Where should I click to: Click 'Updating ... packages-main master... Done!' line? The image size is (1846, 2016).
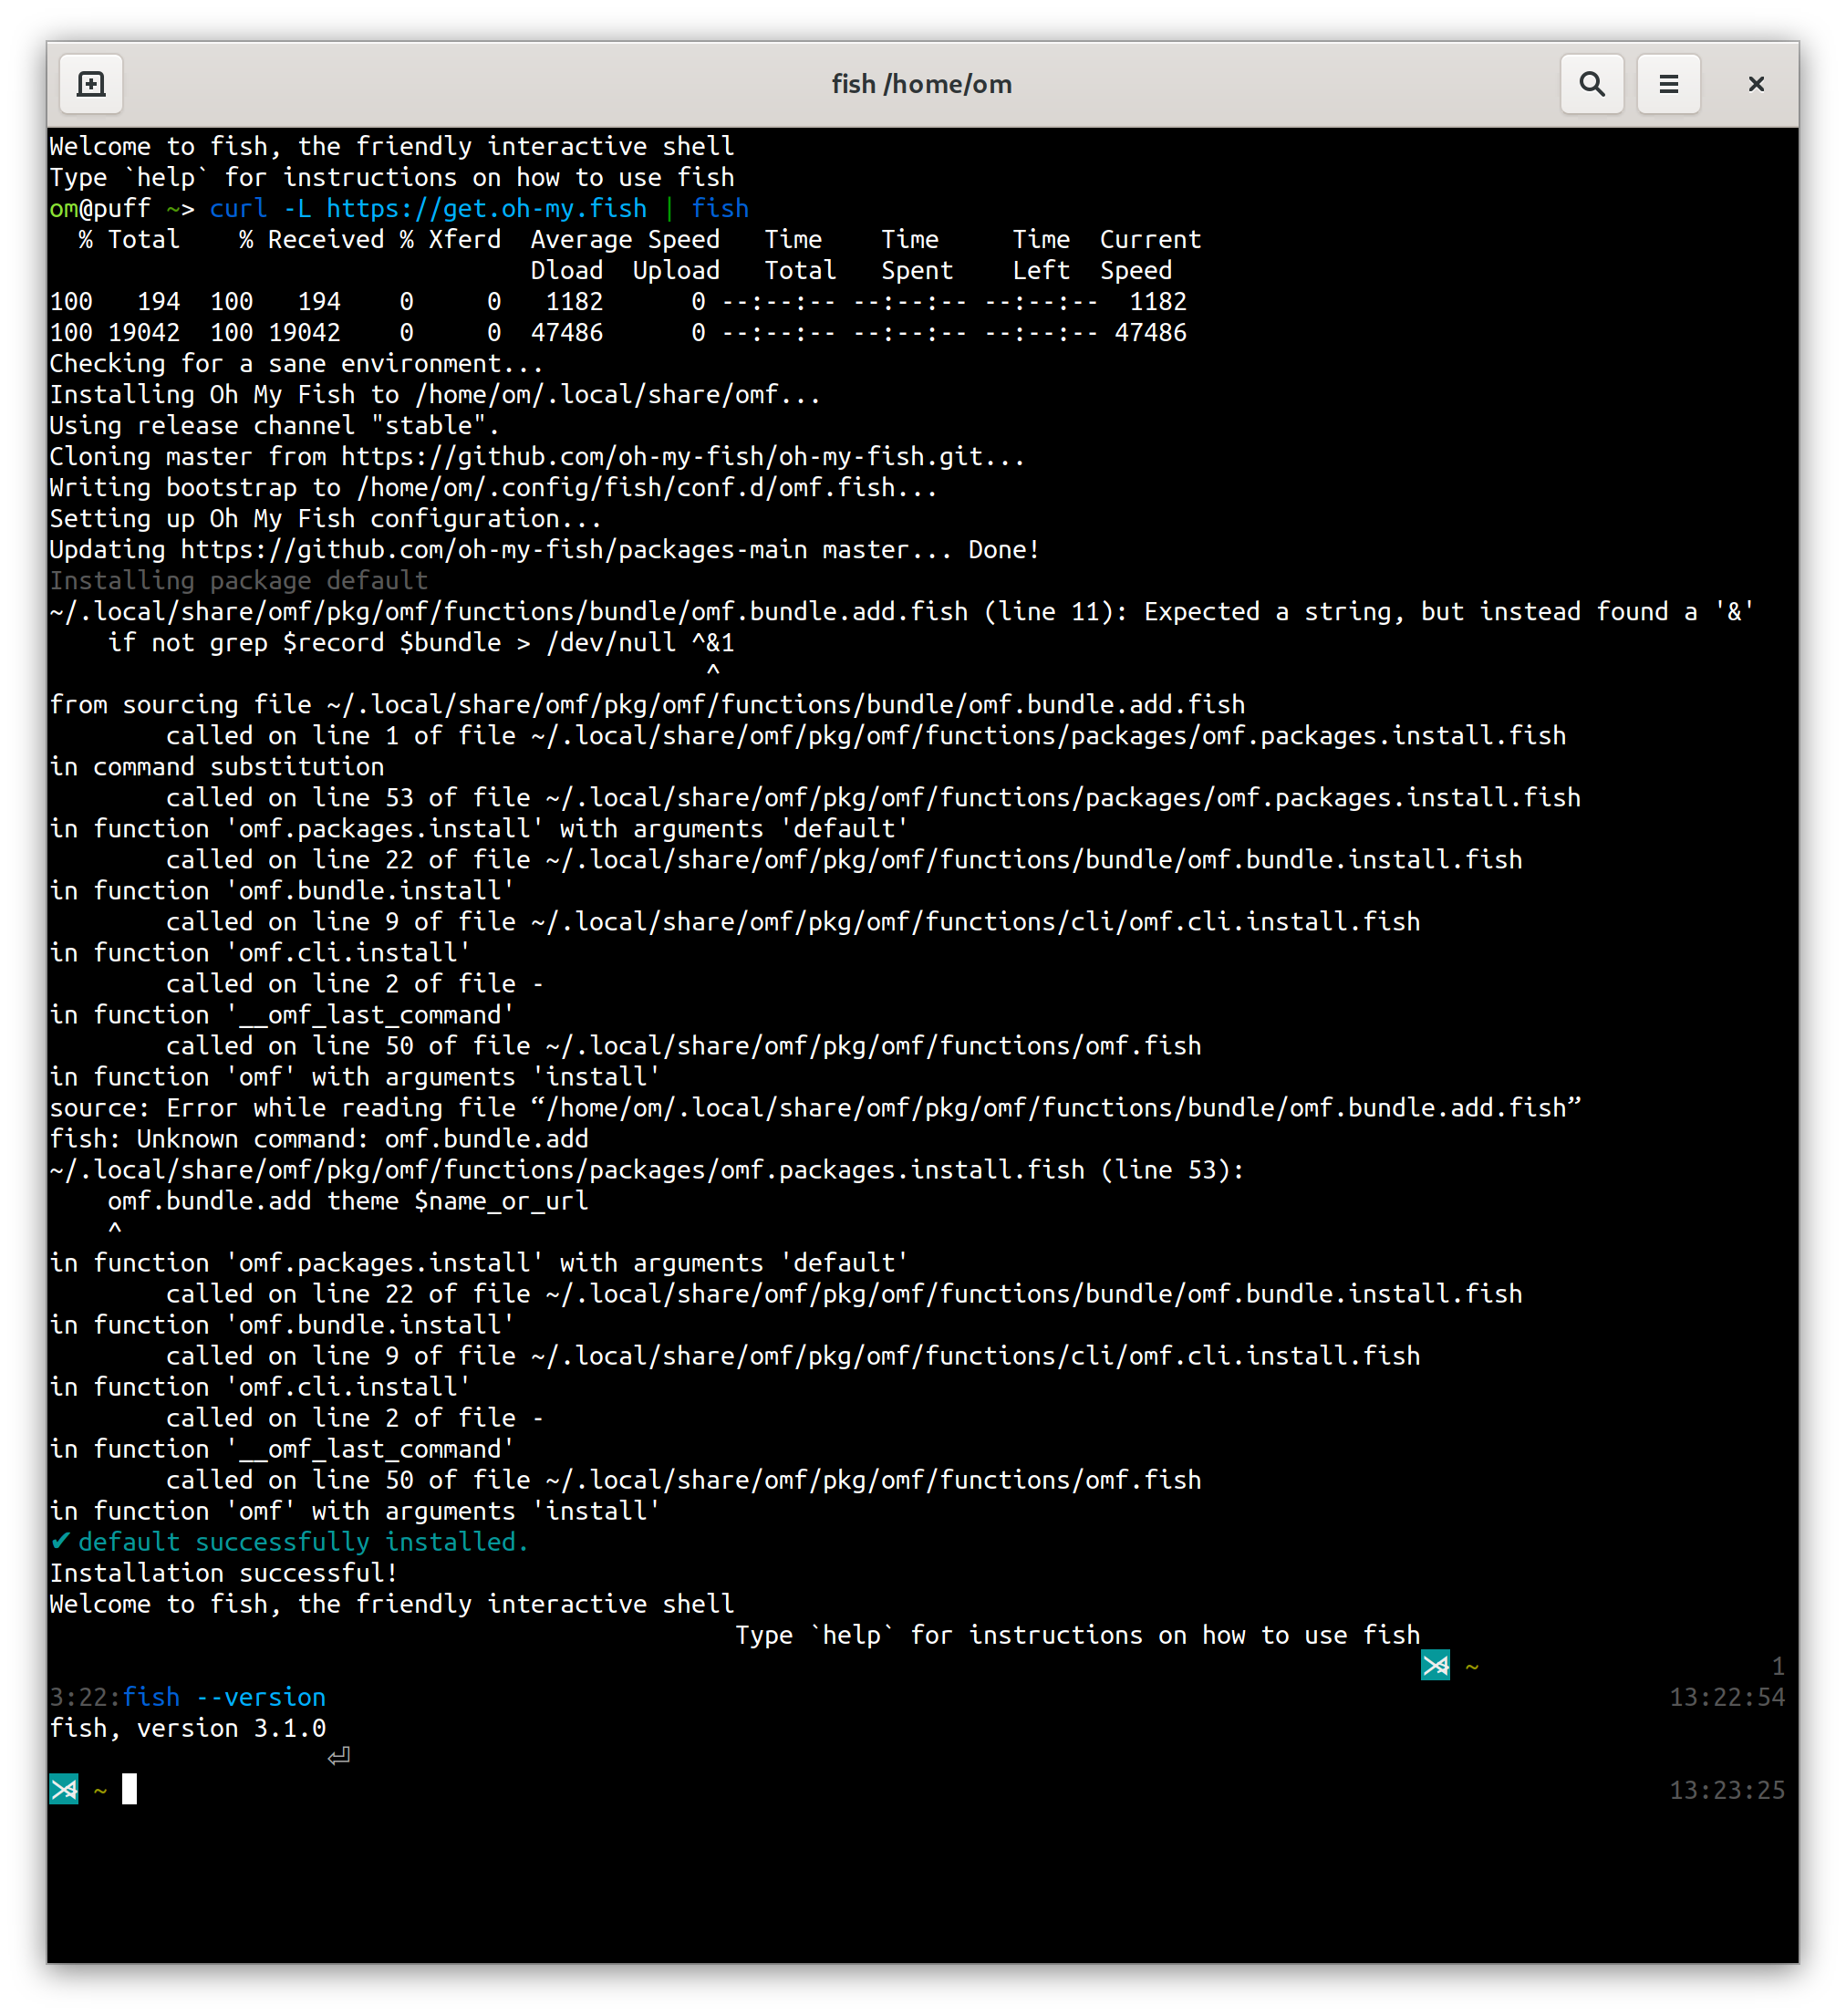[544, 549]
